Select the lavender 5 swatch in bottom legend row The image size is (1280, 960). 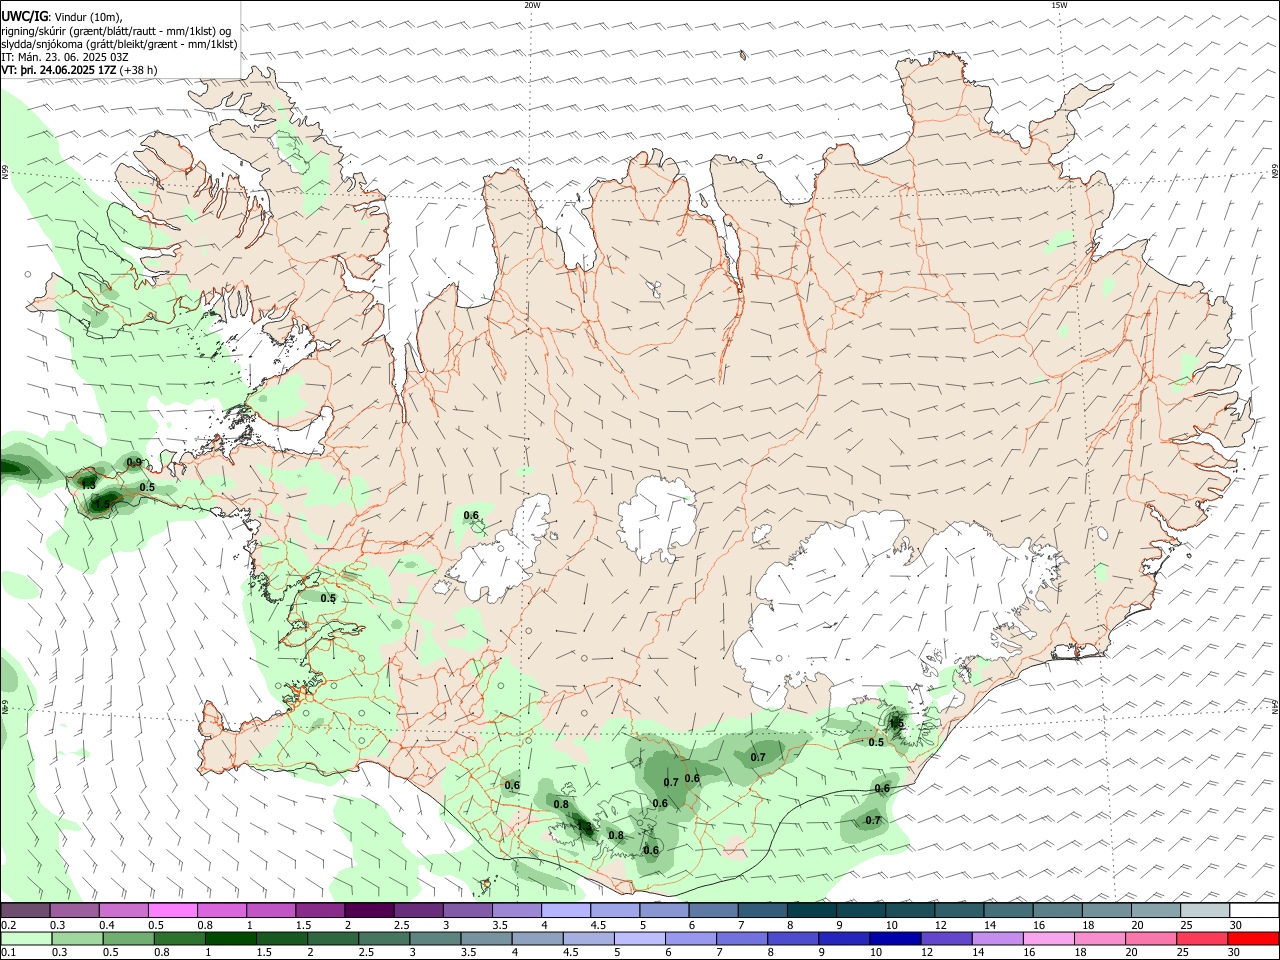[x=639, y=938]
